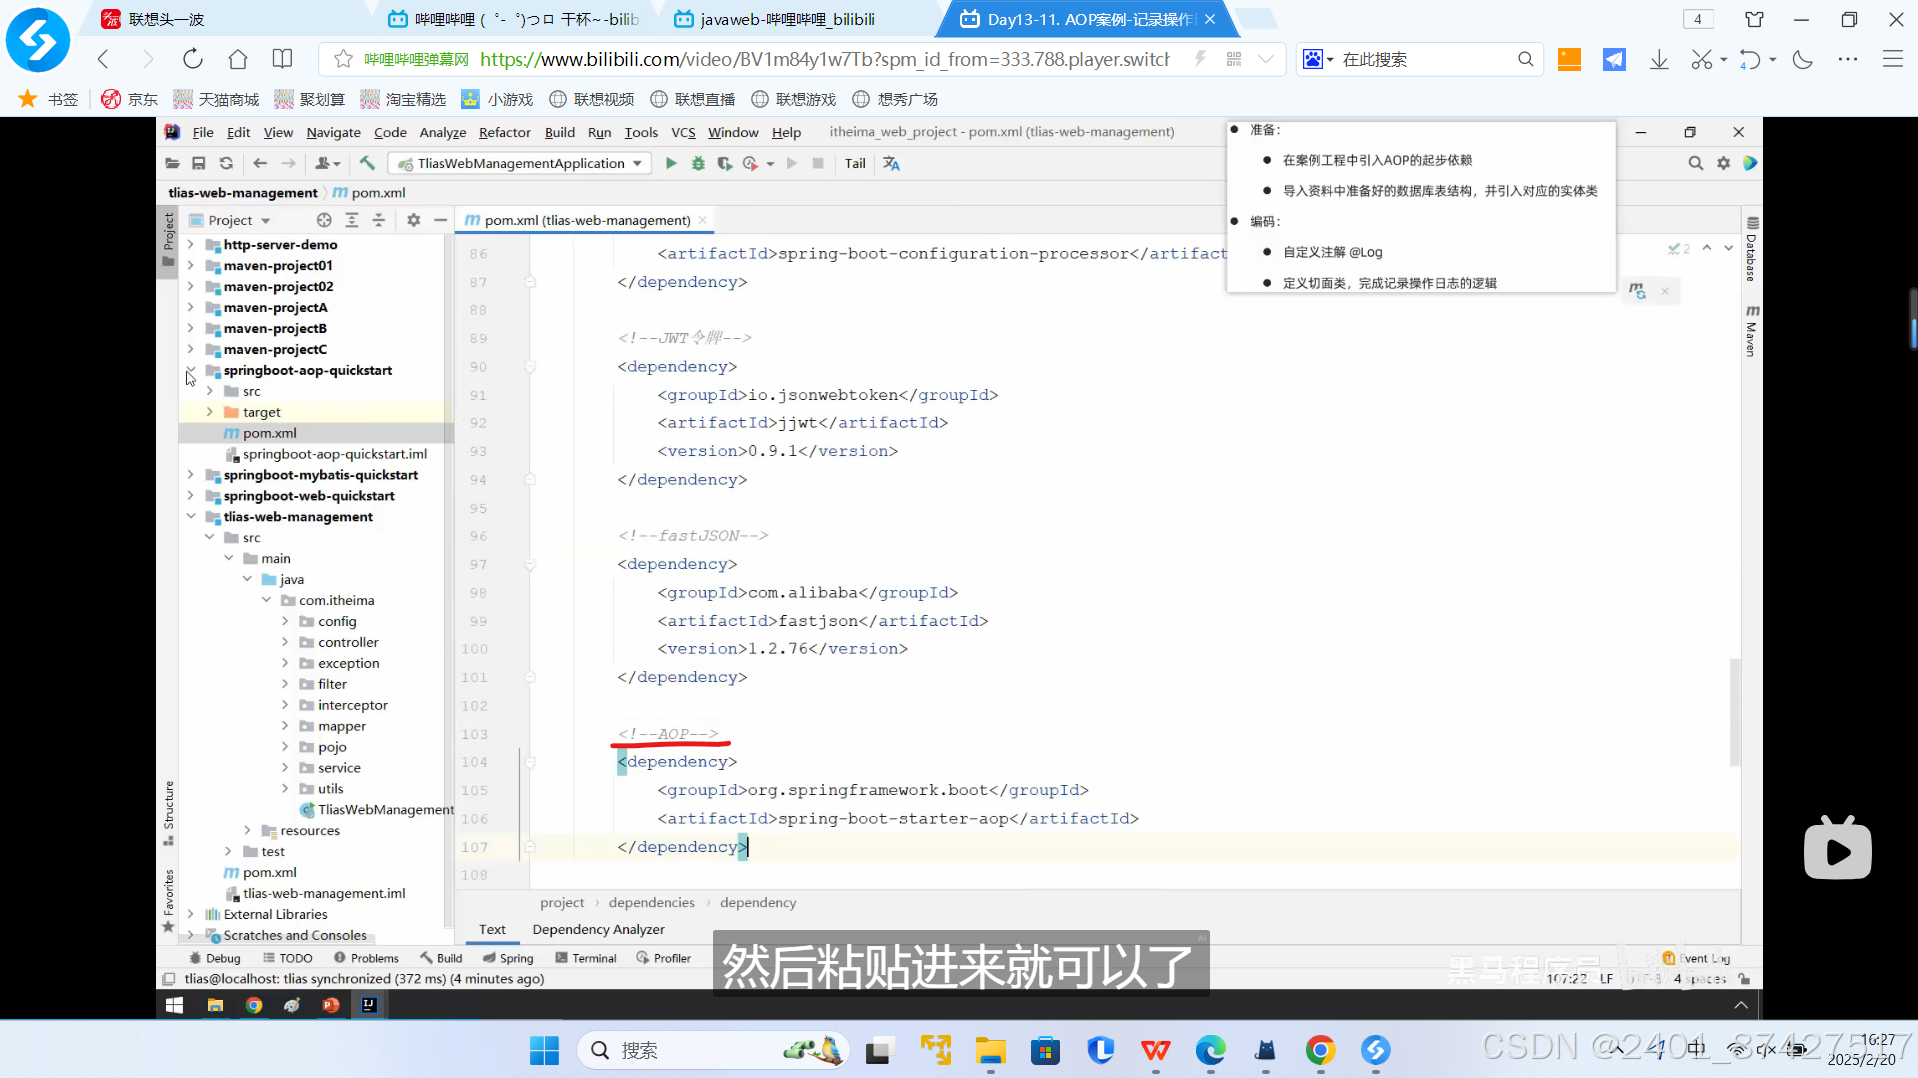
Task: Click the translate icon in IDE toolbar
Action: point(891,163)
